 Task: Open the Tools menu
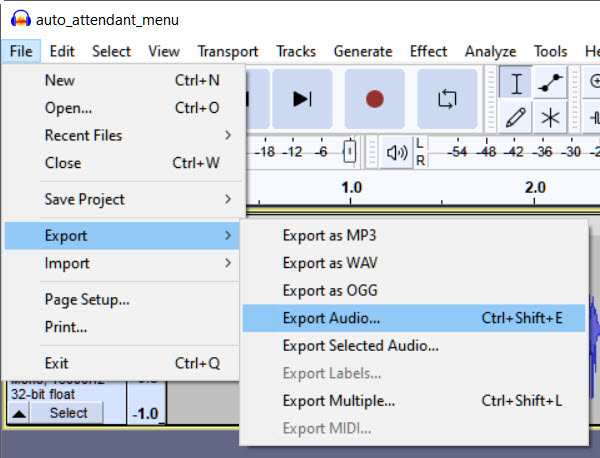click(550, 51)
